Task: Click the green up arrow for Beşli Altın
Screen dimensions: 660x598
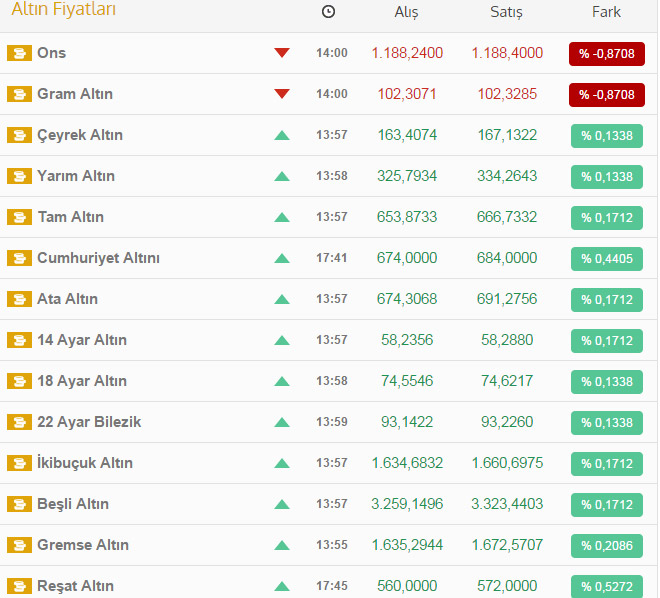Action: [282, 505]
